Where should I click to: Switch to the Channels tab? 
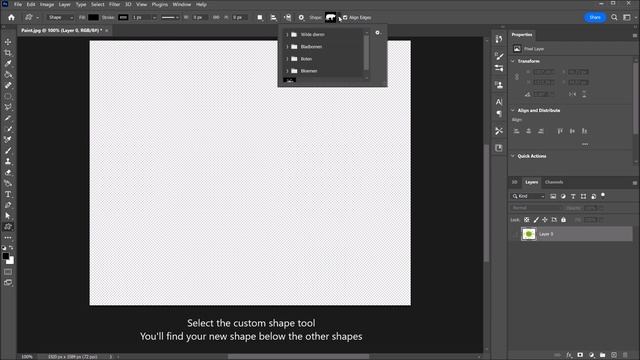(x=554, y=182)
